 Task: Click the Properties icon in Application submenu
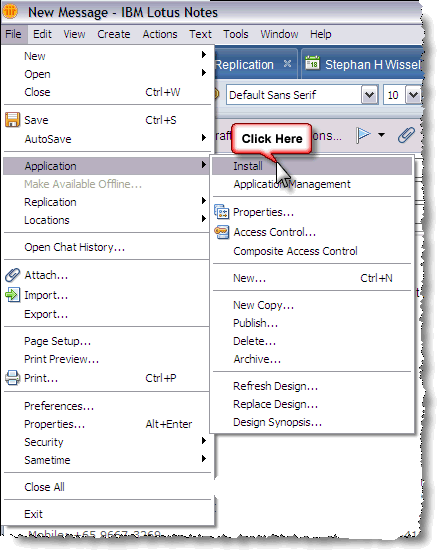pyautogui.click(x=222, y=212)
